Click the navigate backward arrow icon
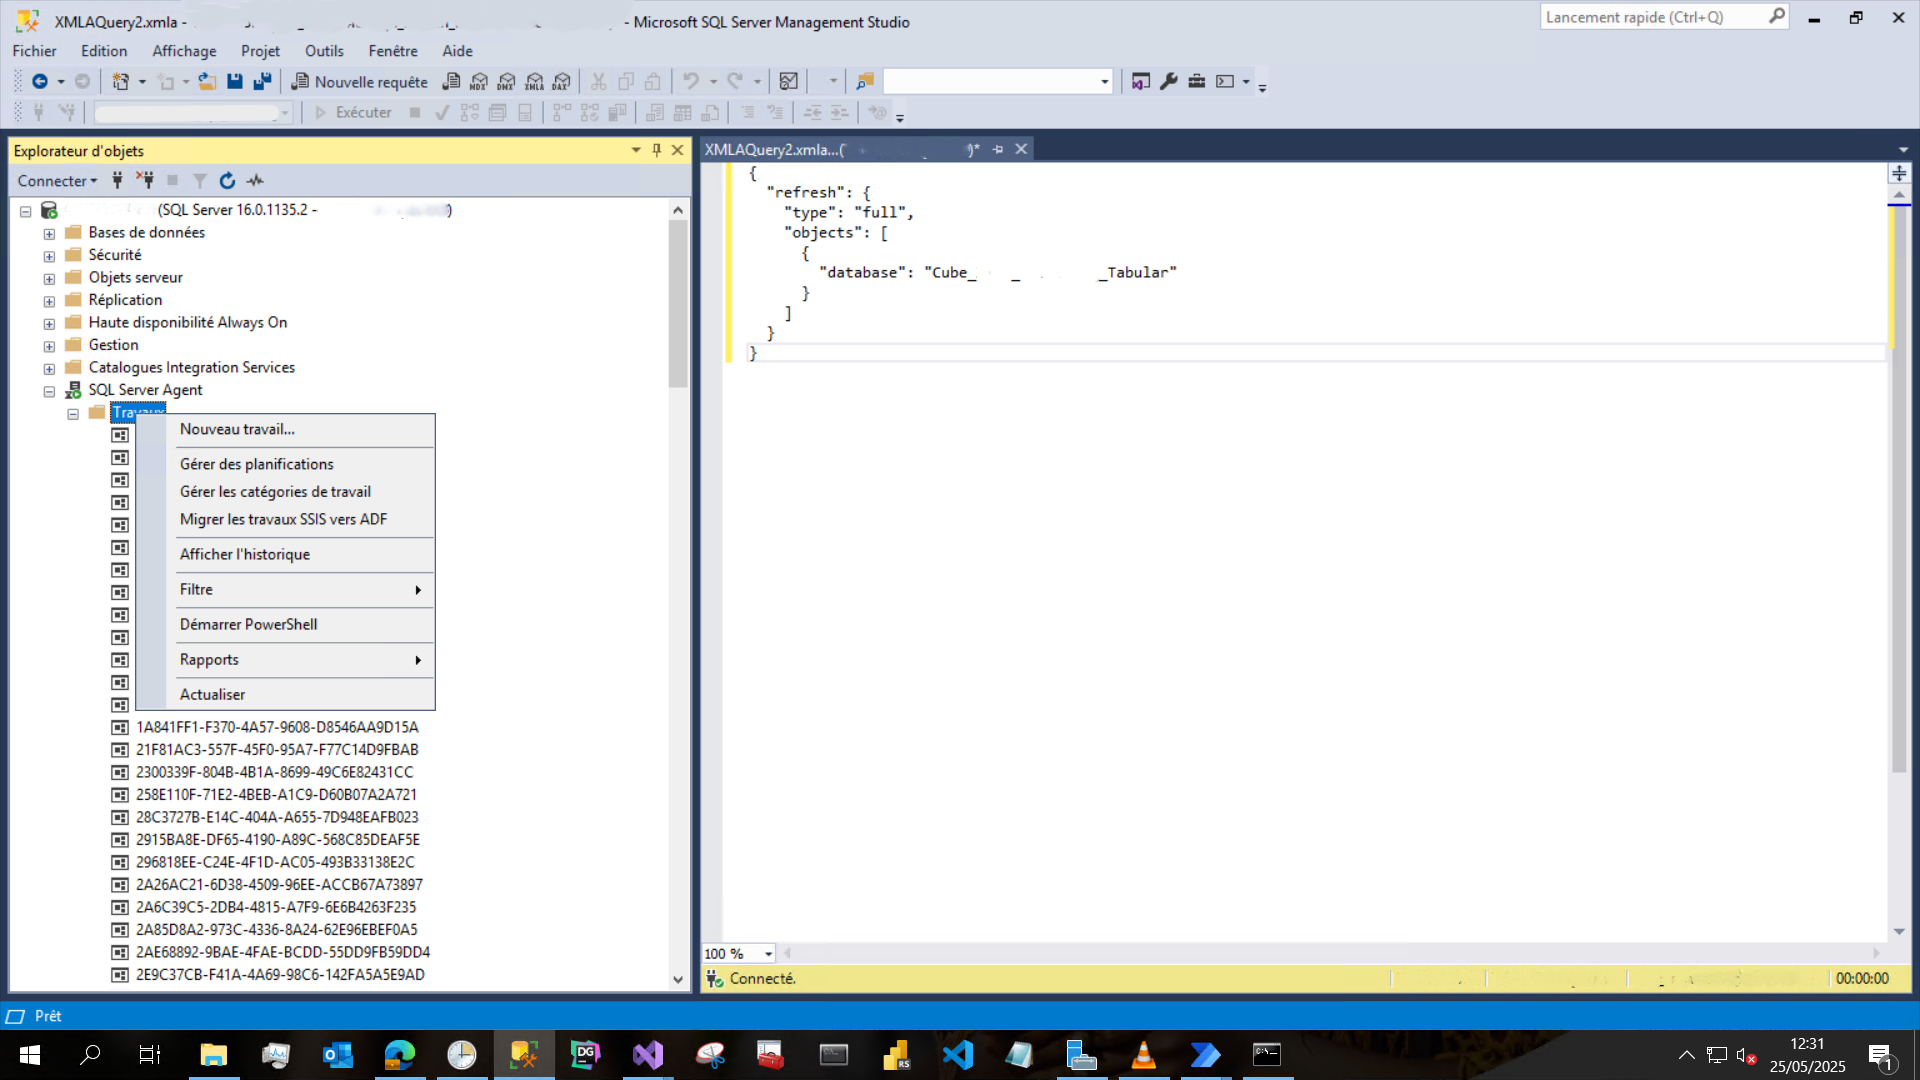 (40, 82)
